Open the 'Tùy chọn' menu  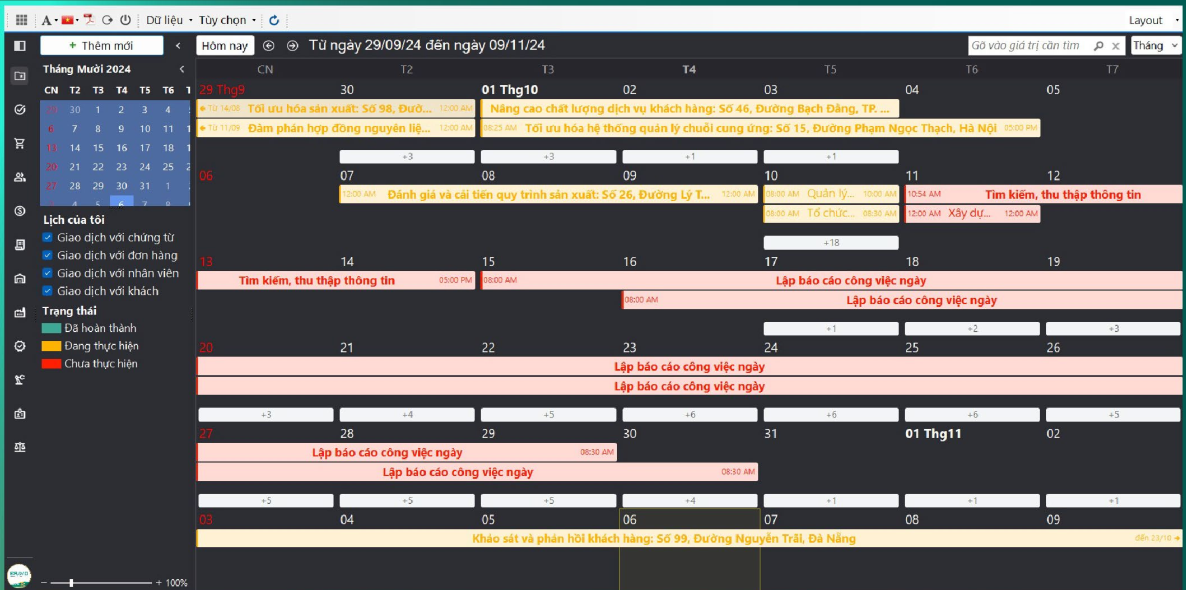click(226, 20)
